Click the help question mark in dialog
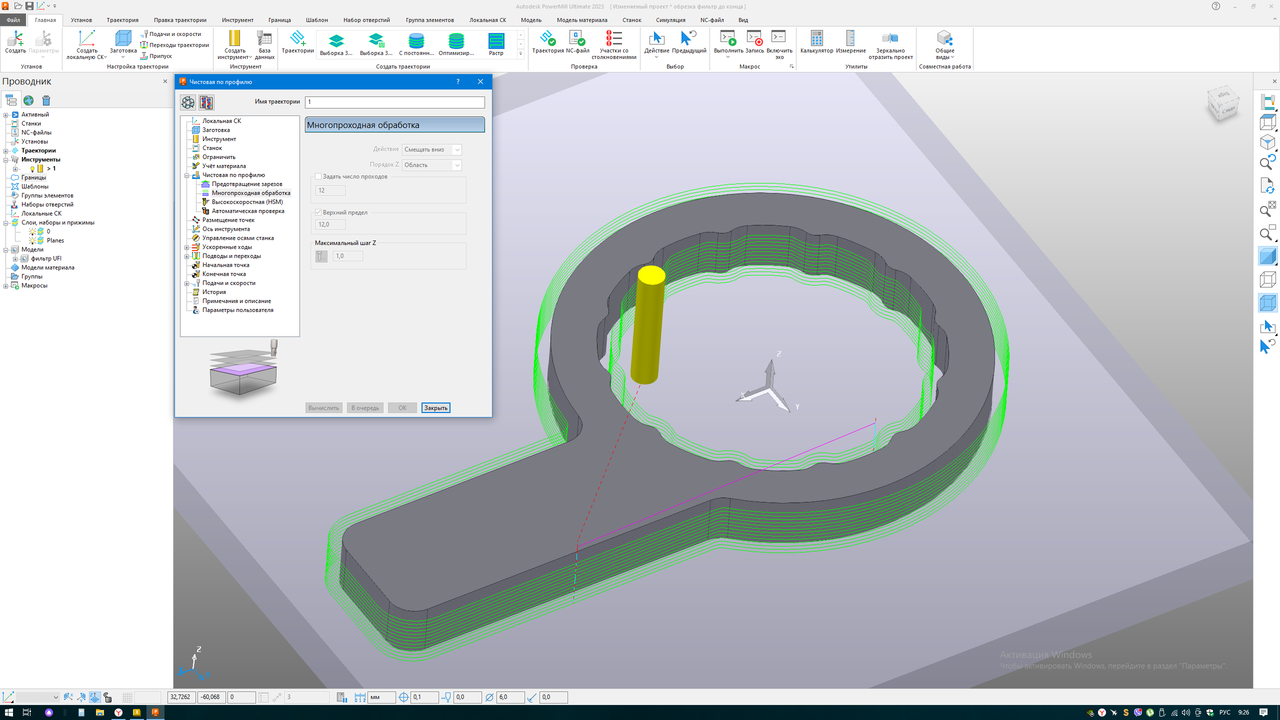The height and width of the screenshot is (720, 1280). (458, 82)
